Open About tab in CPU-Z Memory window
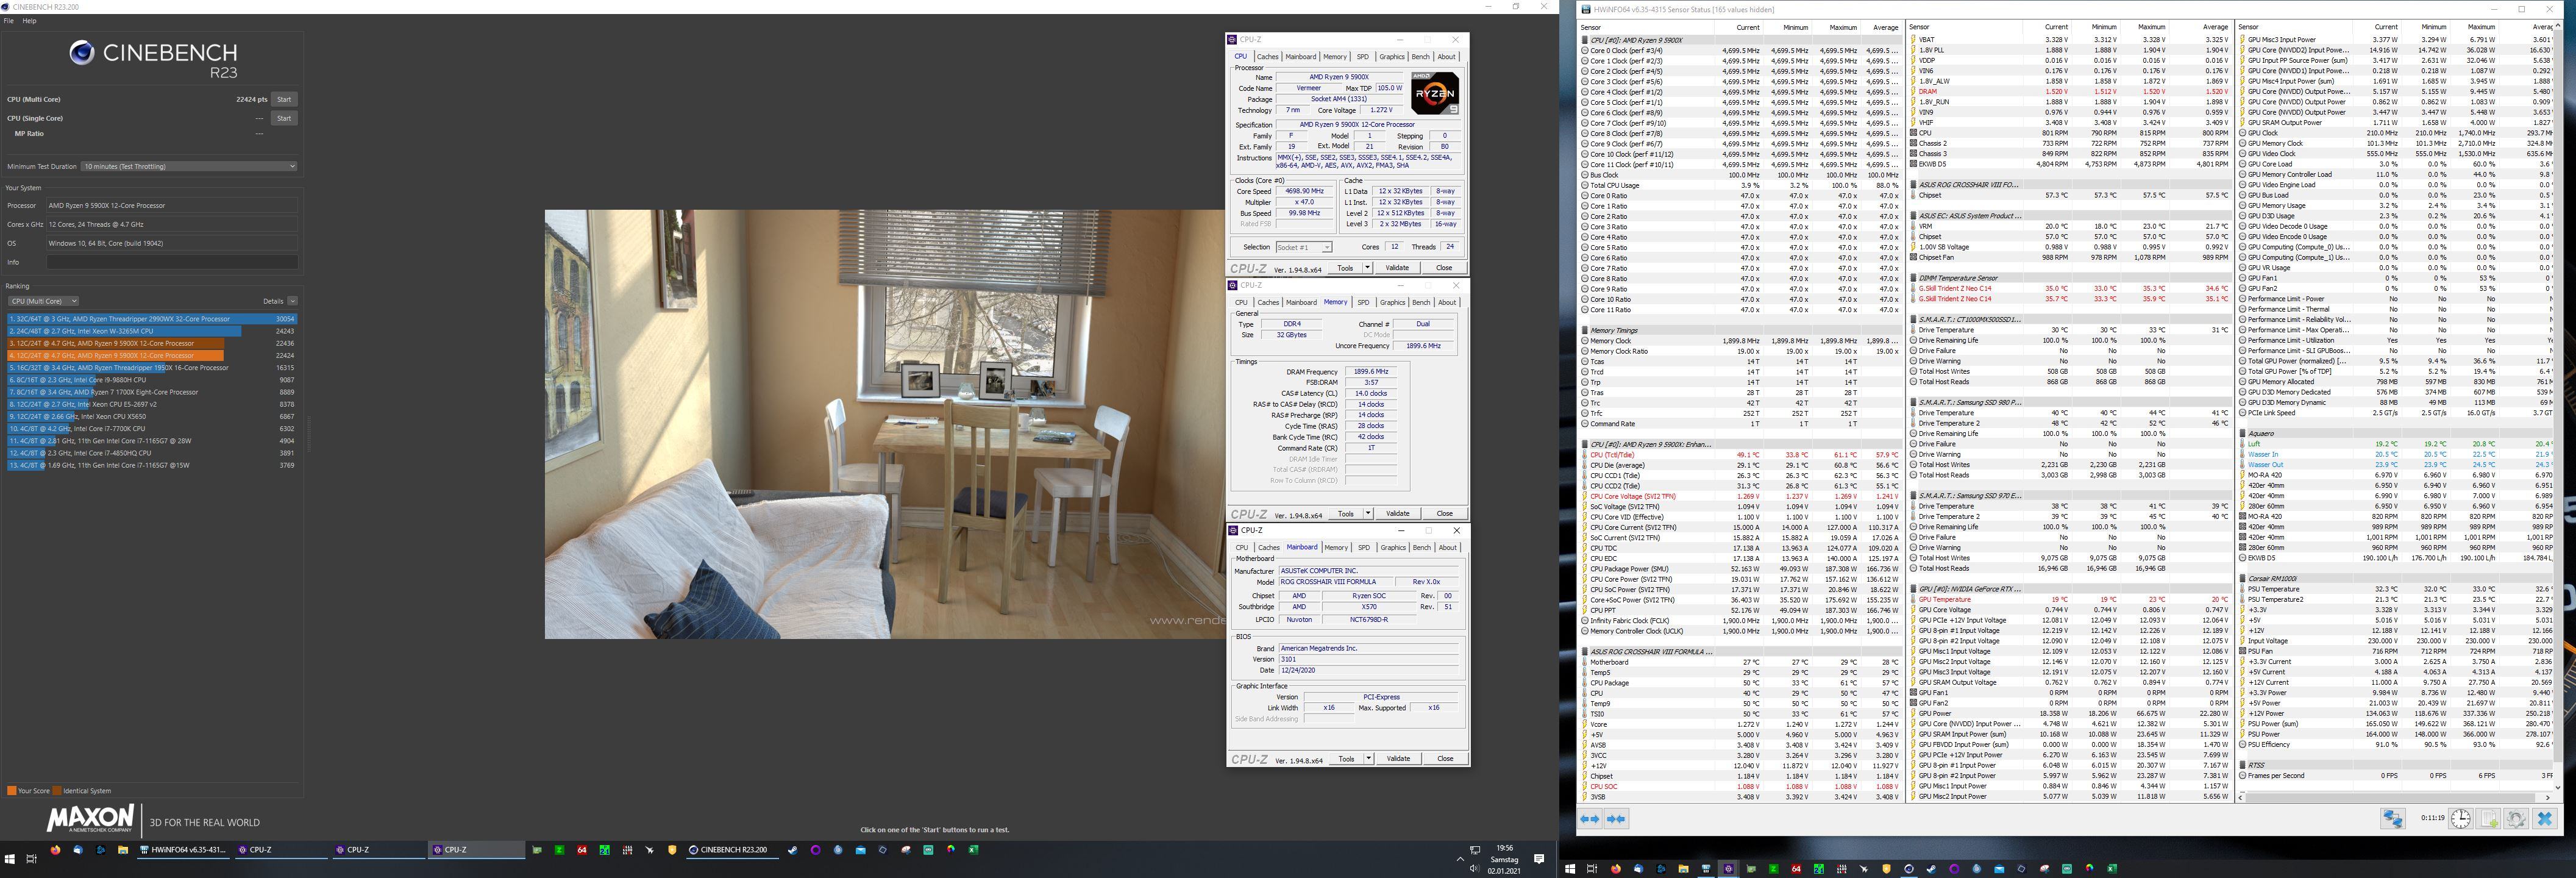 pos(1447,302)
